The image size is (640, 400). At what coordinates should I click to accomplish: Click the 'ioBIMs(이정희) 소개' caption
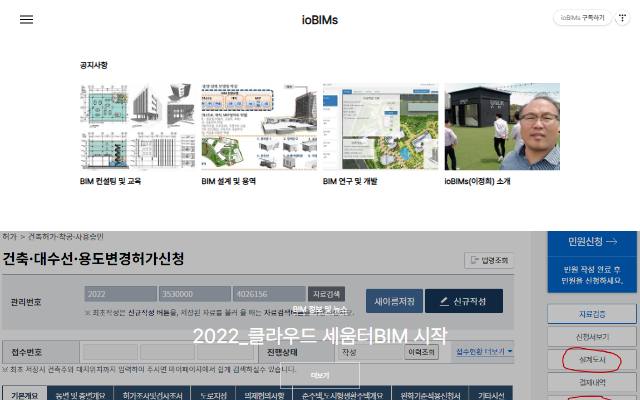(477, 181)
